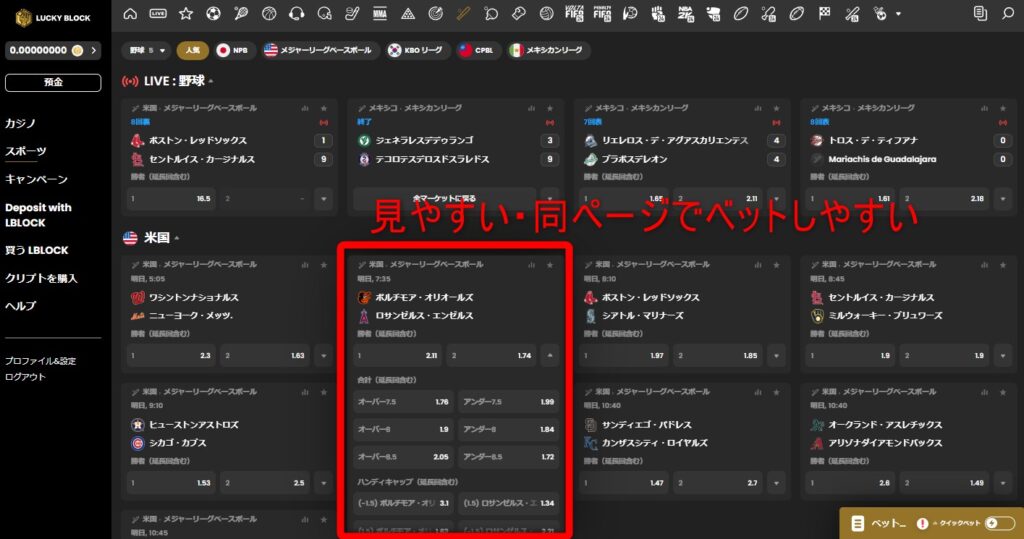Favorite the Washington Nationals vs Mets match
Viewport: 1024px width, 539px height.
point(323,265)
